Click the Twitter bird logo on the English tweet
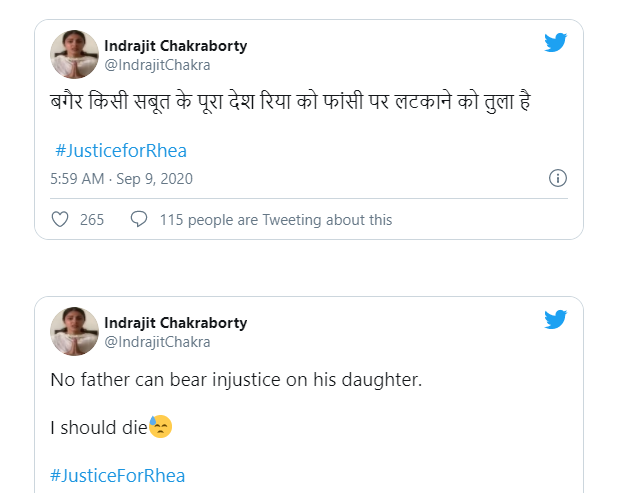The width and height of the screenshot is (623, 493). (x=556, y=320)
